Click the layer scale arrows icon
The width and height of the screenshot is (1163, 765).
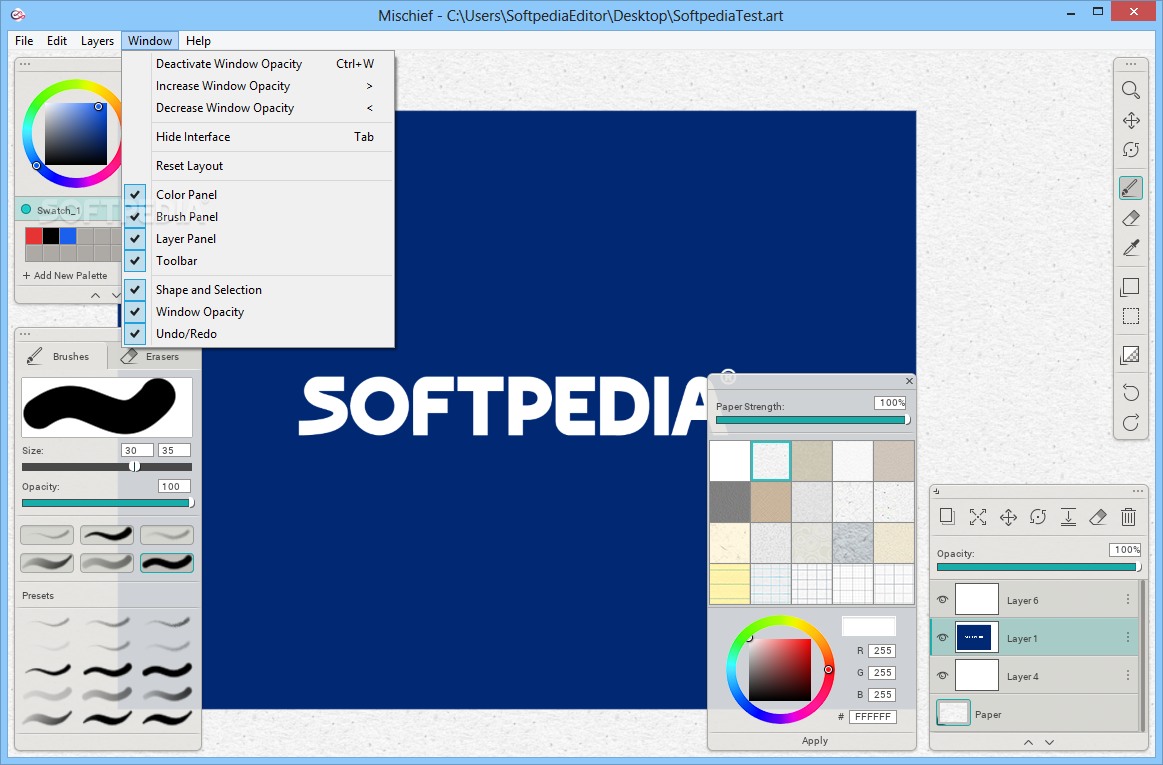click(978, 517)
